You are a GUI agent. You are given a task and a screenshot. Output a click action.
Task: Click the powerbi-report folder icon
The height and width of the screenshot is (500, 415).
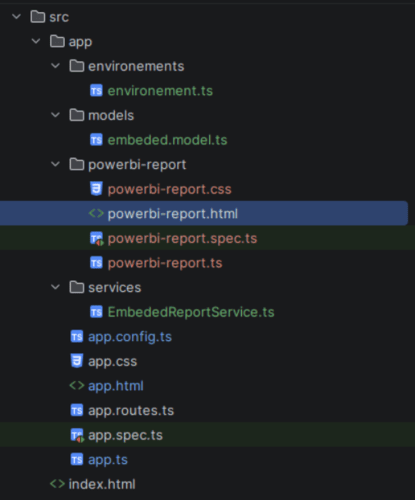tap(77, 164)
